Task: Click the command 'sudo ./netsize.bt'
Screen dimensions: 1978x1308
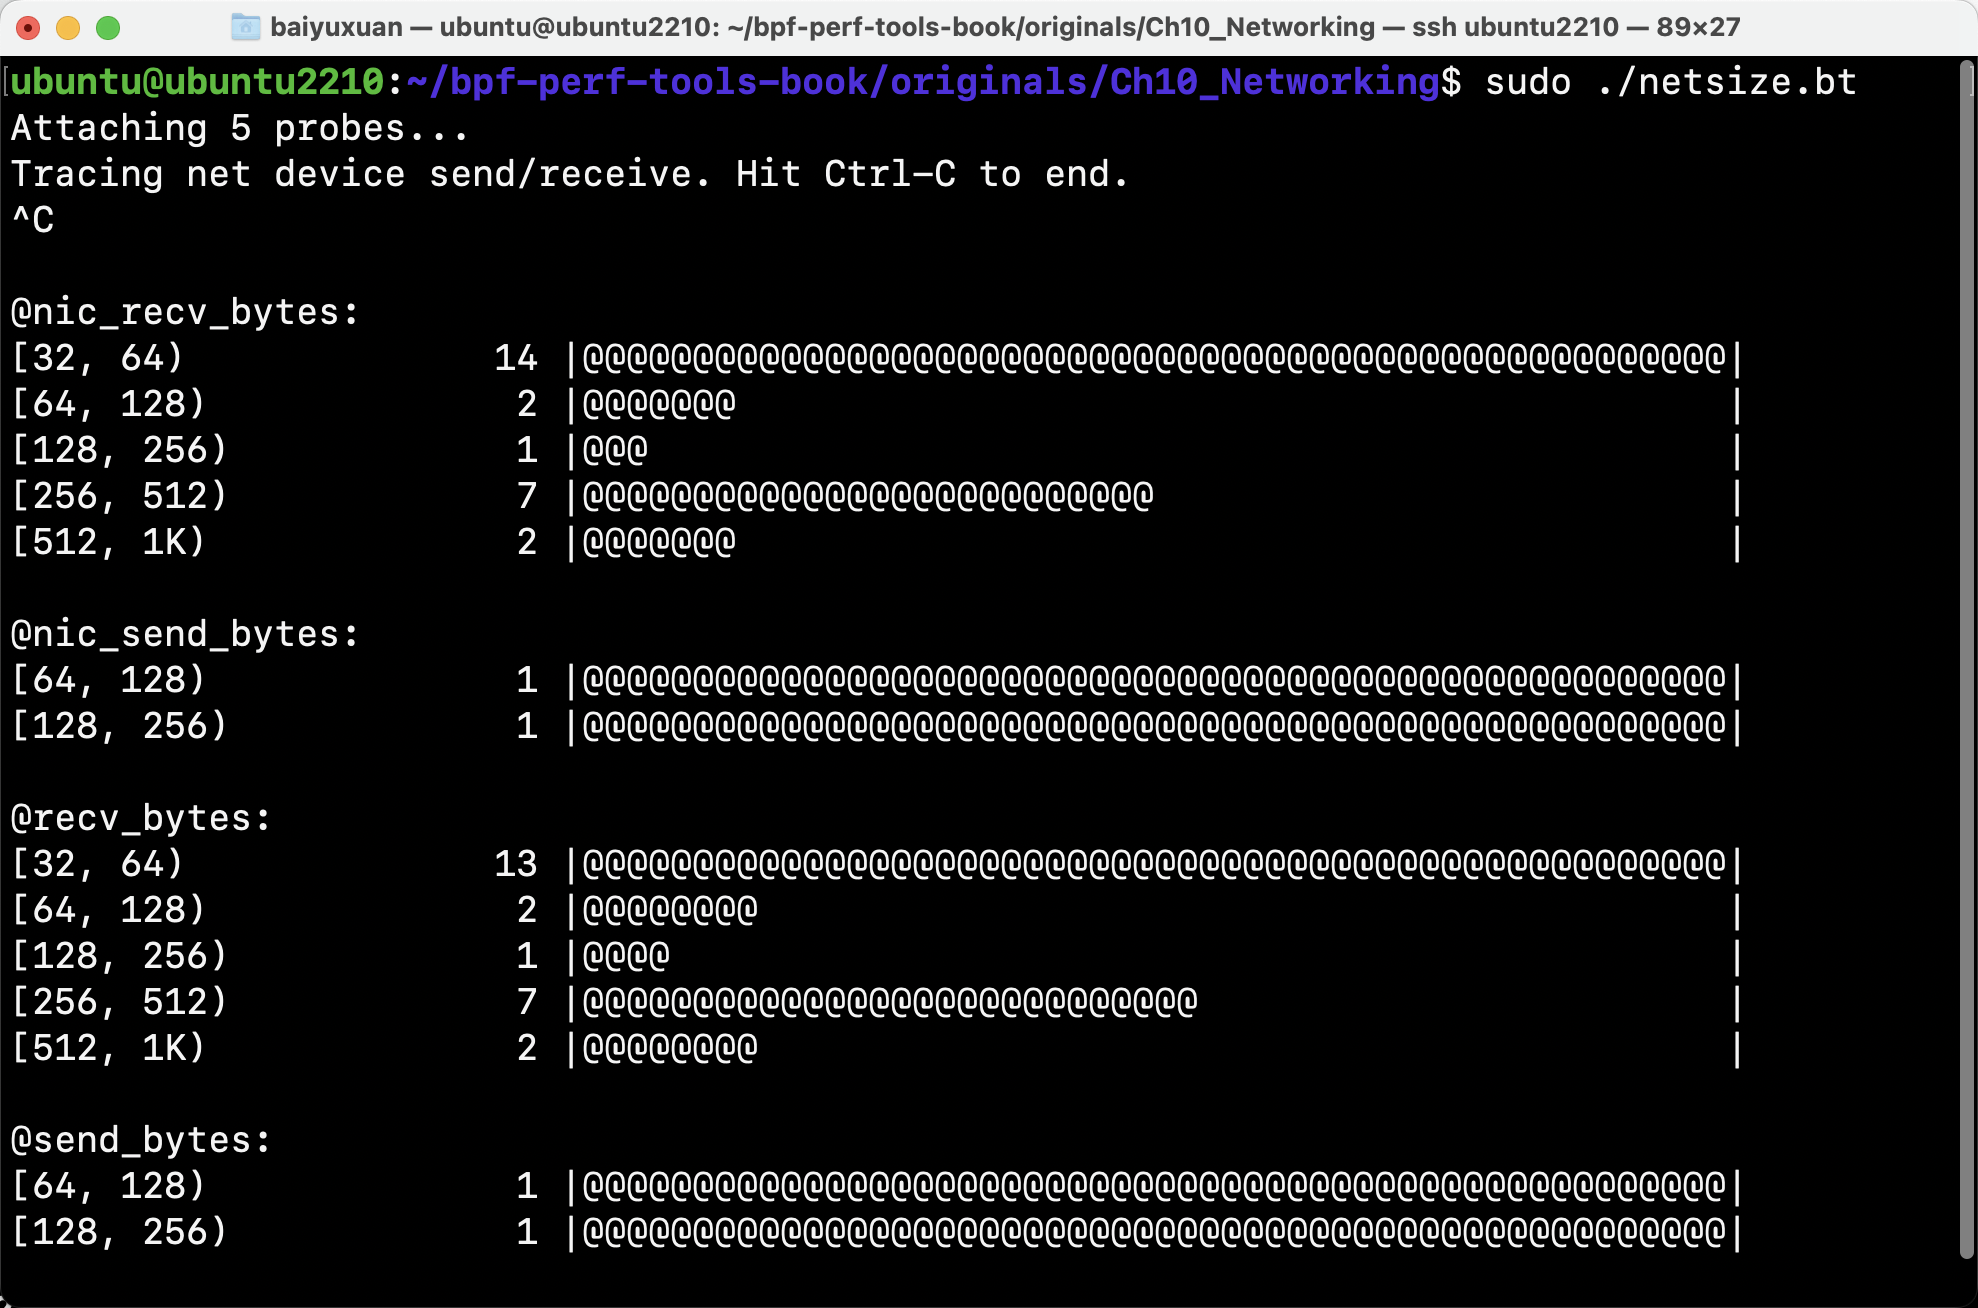Action: [1670, 82]
